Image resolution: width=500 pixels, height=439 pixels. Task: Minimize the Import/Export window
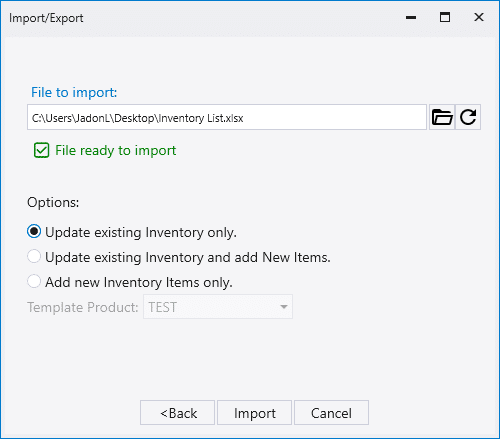click(411, 17)
